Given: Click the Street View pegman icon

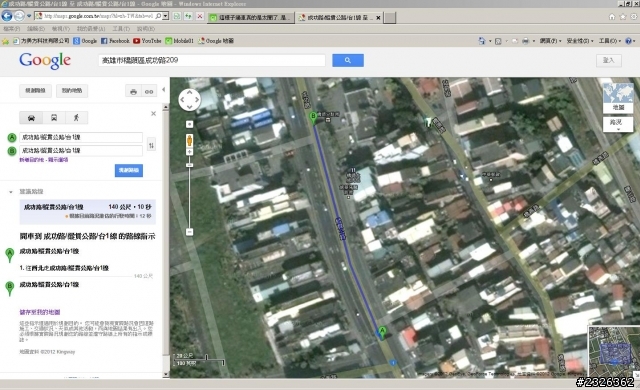Looking at the screenshot, I should point(189,141).
